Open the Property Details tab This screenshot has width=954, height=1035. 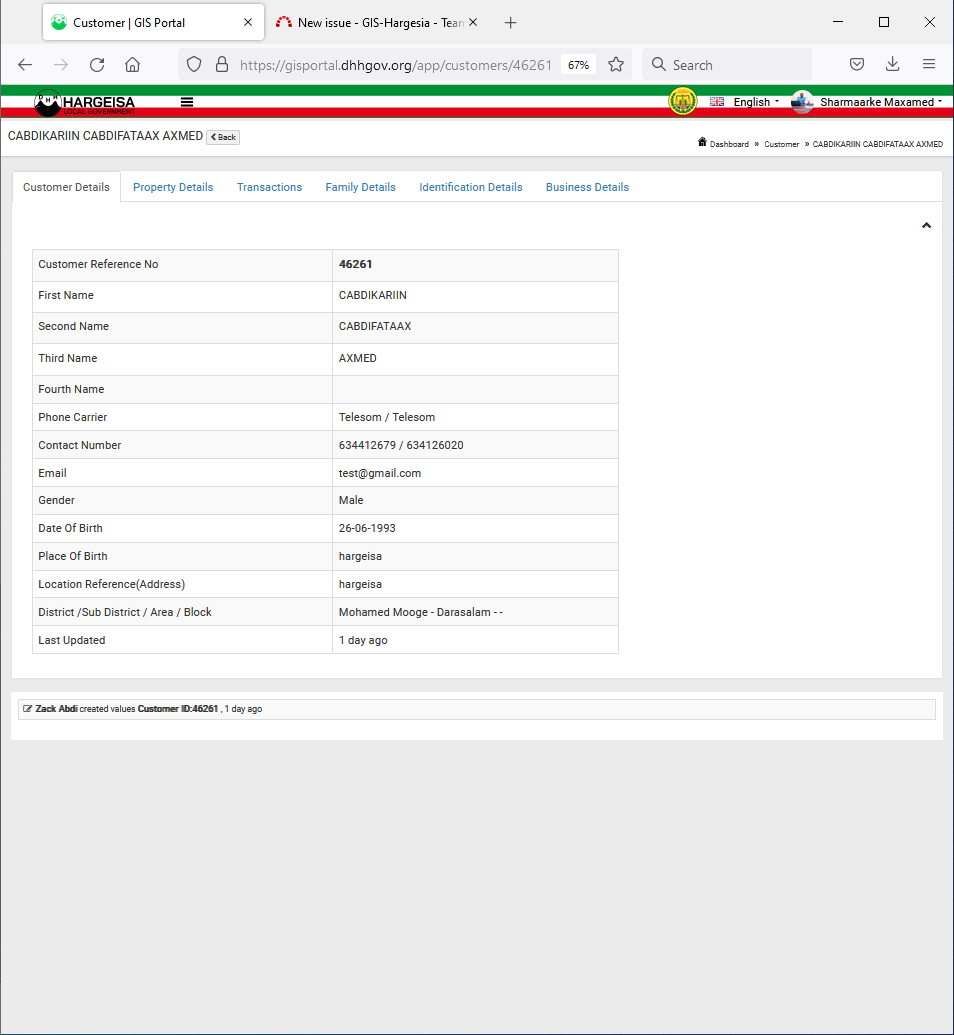pyautogui.click(x=173, y=187)
